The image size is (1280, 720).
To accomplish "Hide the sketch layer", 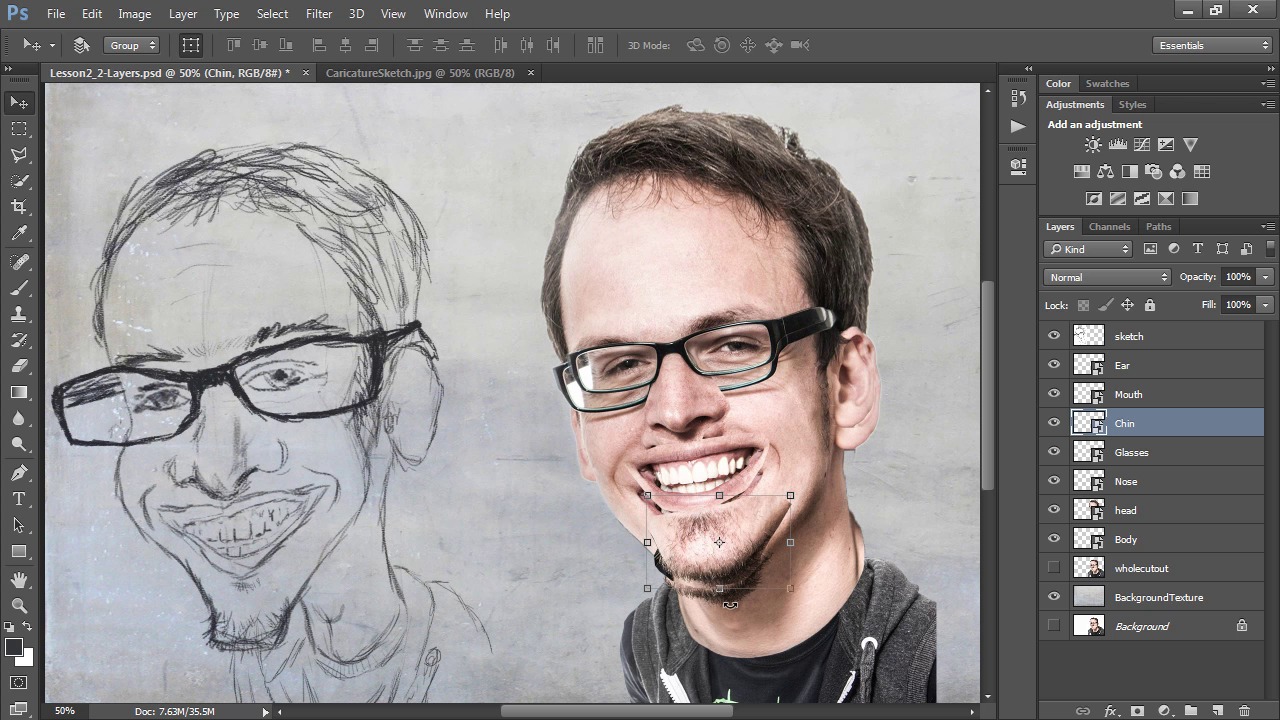I will 1054,336.
